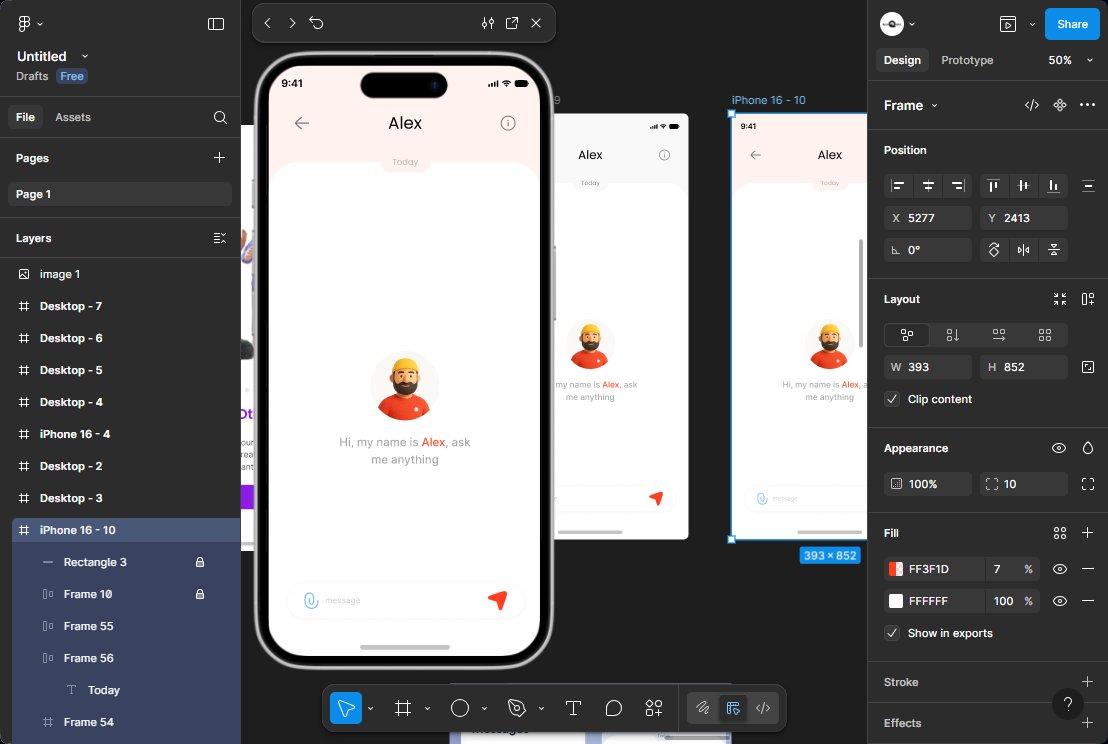This screenshot has width=1108, height=744.
Task: Expand shape tool options chevron
Action: click(x=484, y=709)
